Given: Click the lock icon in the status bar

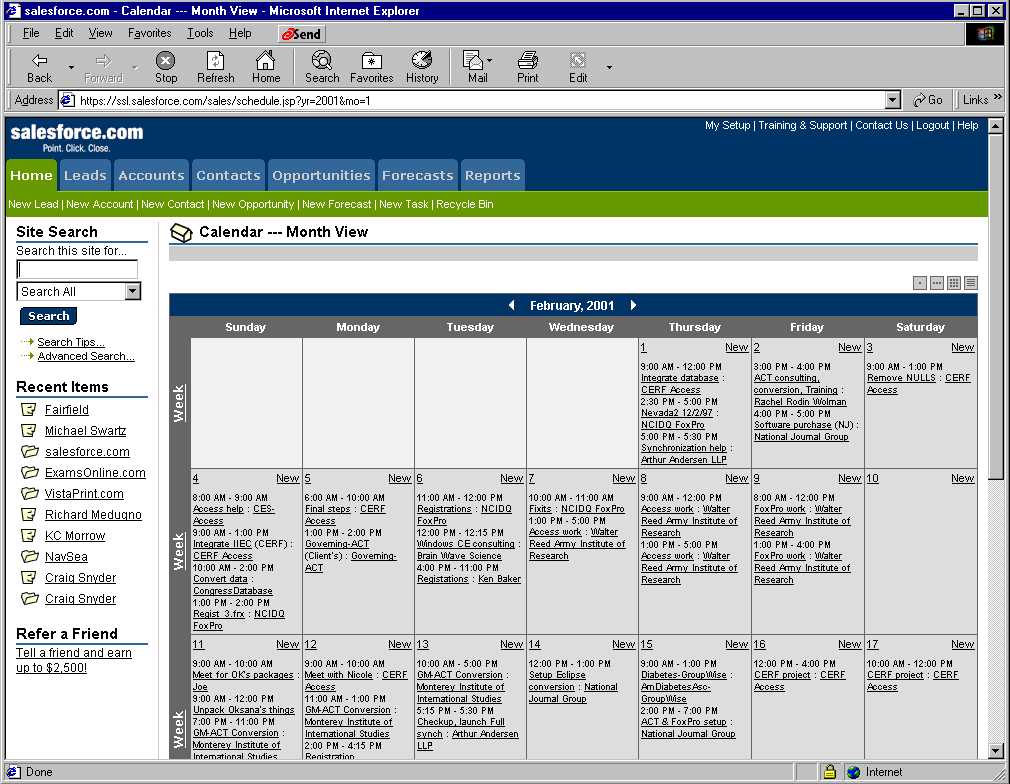Looking at the screenshot, I should point(830,771).
